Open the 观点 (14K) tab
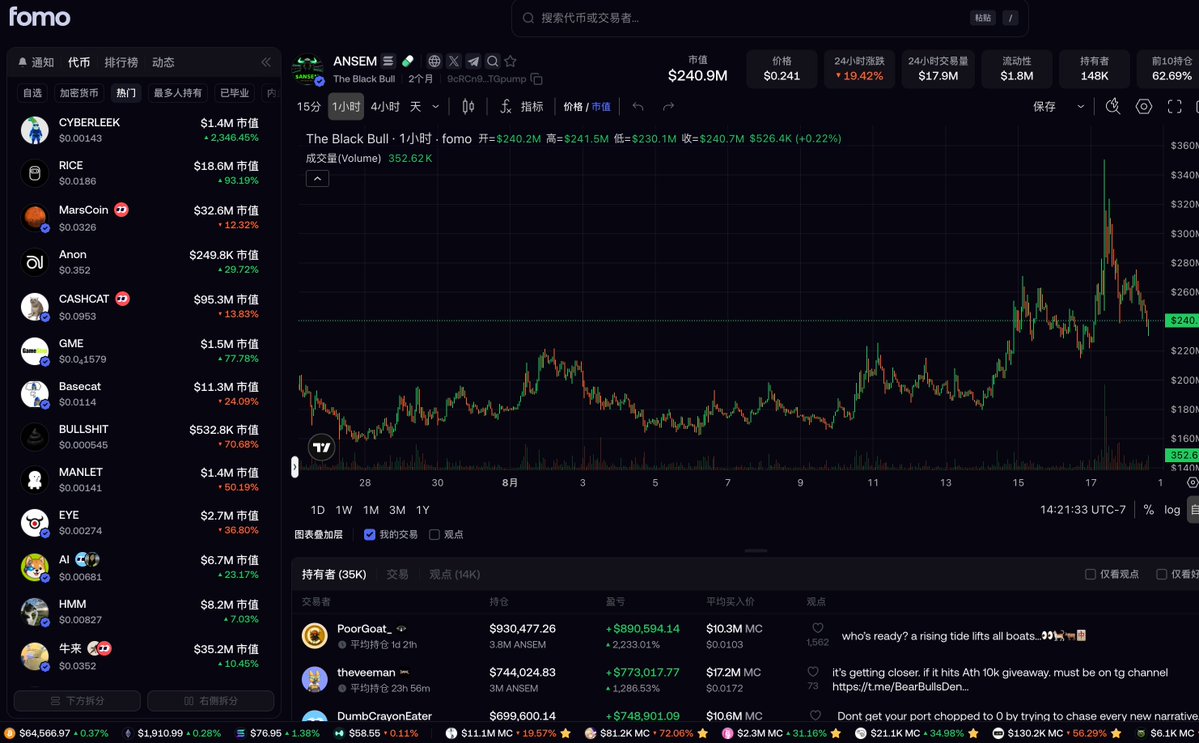The width and height of the screenshot is (1199, 743). tap(454, 574)
